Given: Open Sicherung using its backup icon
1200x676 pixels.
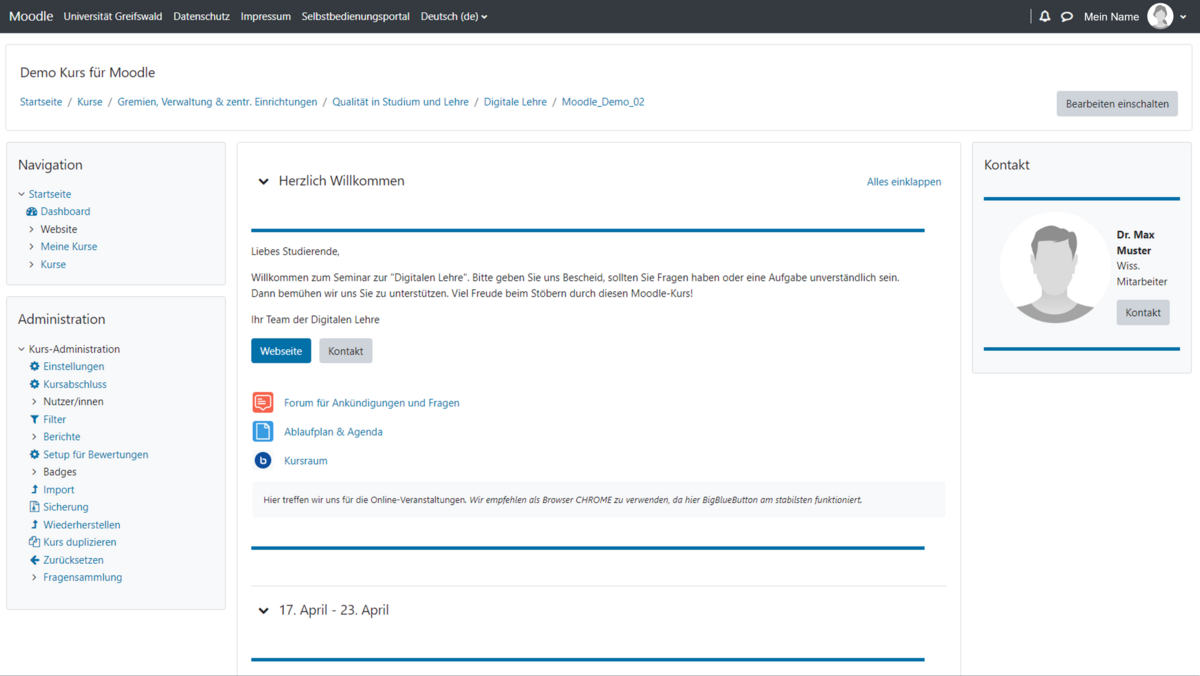Looking at the screenshot, I should point(35,507).
